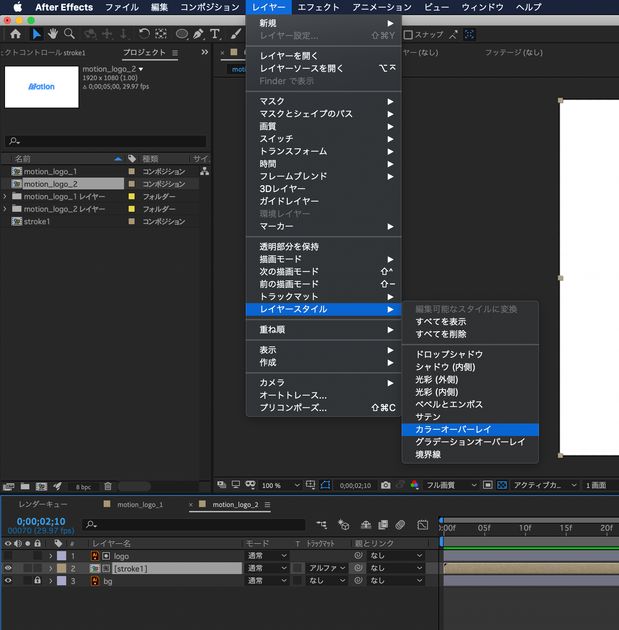Image resolution: width=619 pixels, height=630 pixels.
Task: Click the Draft 3D icon in timeline
Action: 343,525
